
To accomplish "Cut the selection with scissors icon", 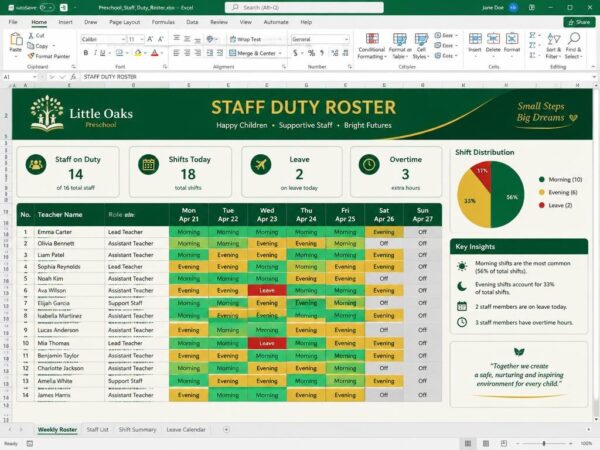I will [x=31, y=36].
